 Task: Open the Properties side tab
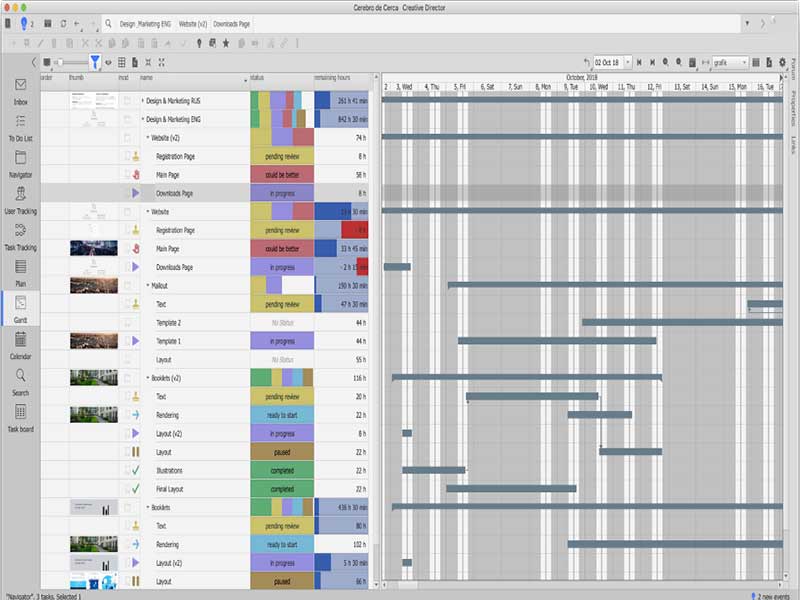pos(793,108)
